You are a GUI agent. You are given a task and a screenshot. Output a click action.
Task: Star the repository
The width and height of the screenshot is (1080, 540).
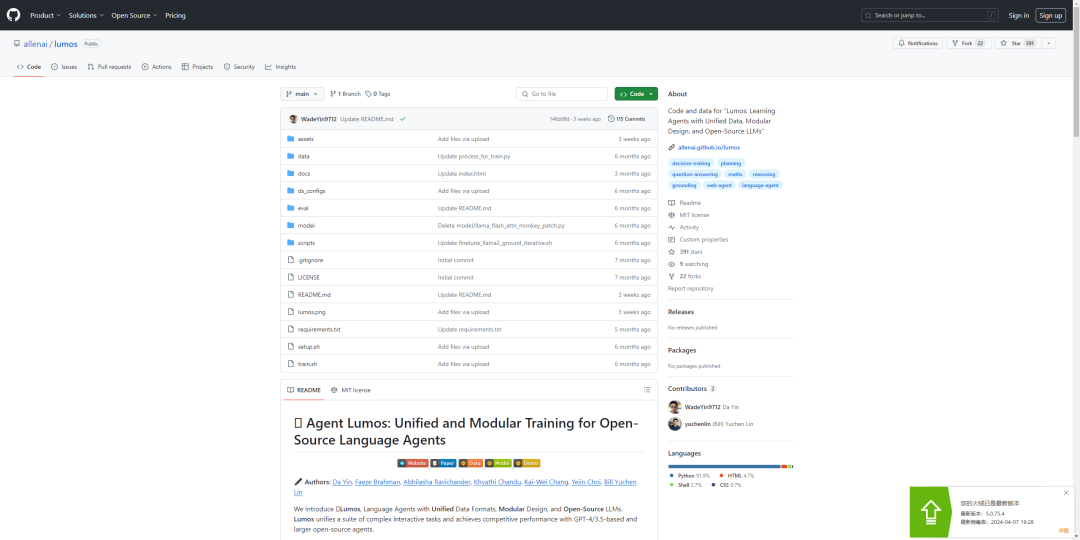pyautogui.click(x=1017, y=43)
